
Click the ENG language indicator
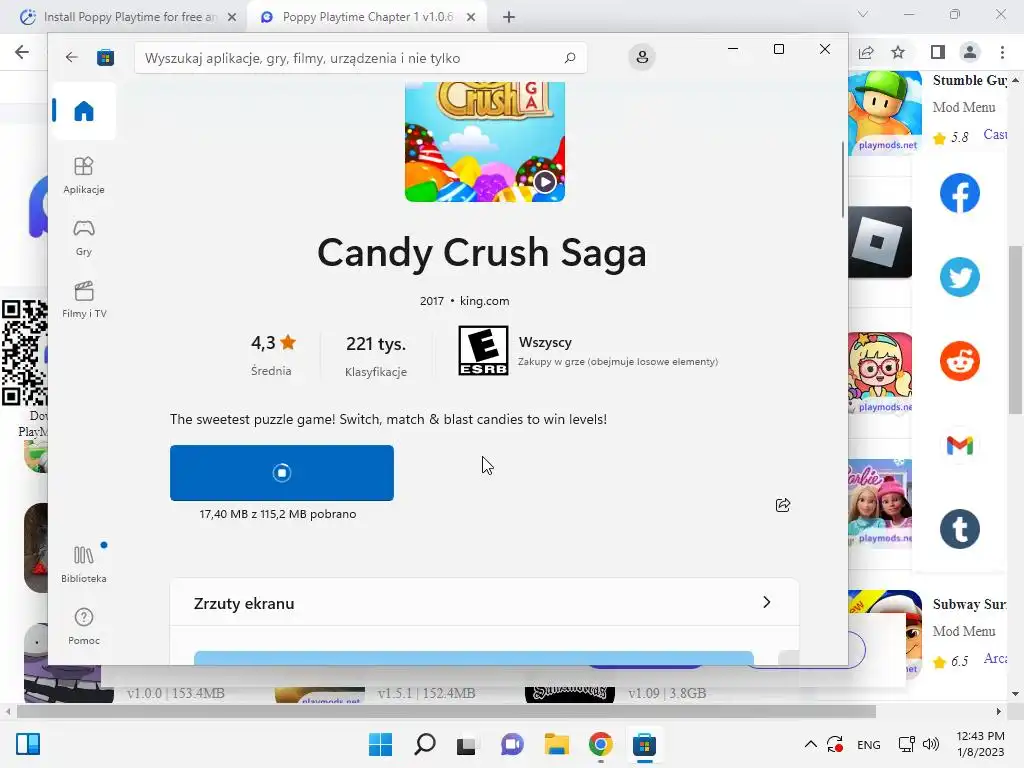point(869,745)
